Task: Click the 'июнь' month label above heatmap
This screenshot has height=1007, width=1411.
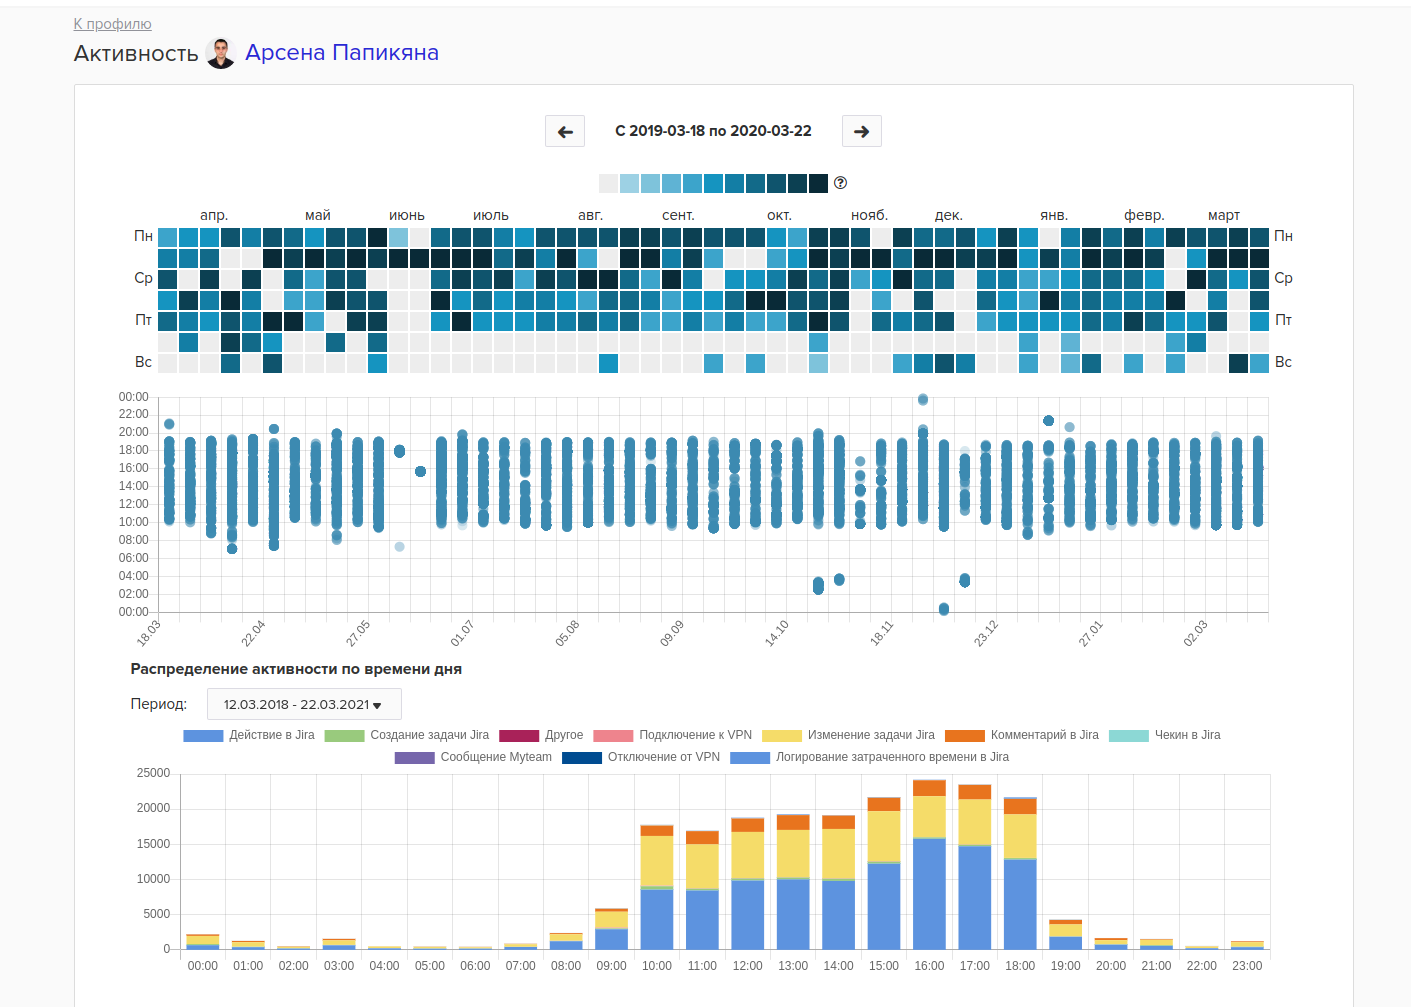Action: [407, 215]
